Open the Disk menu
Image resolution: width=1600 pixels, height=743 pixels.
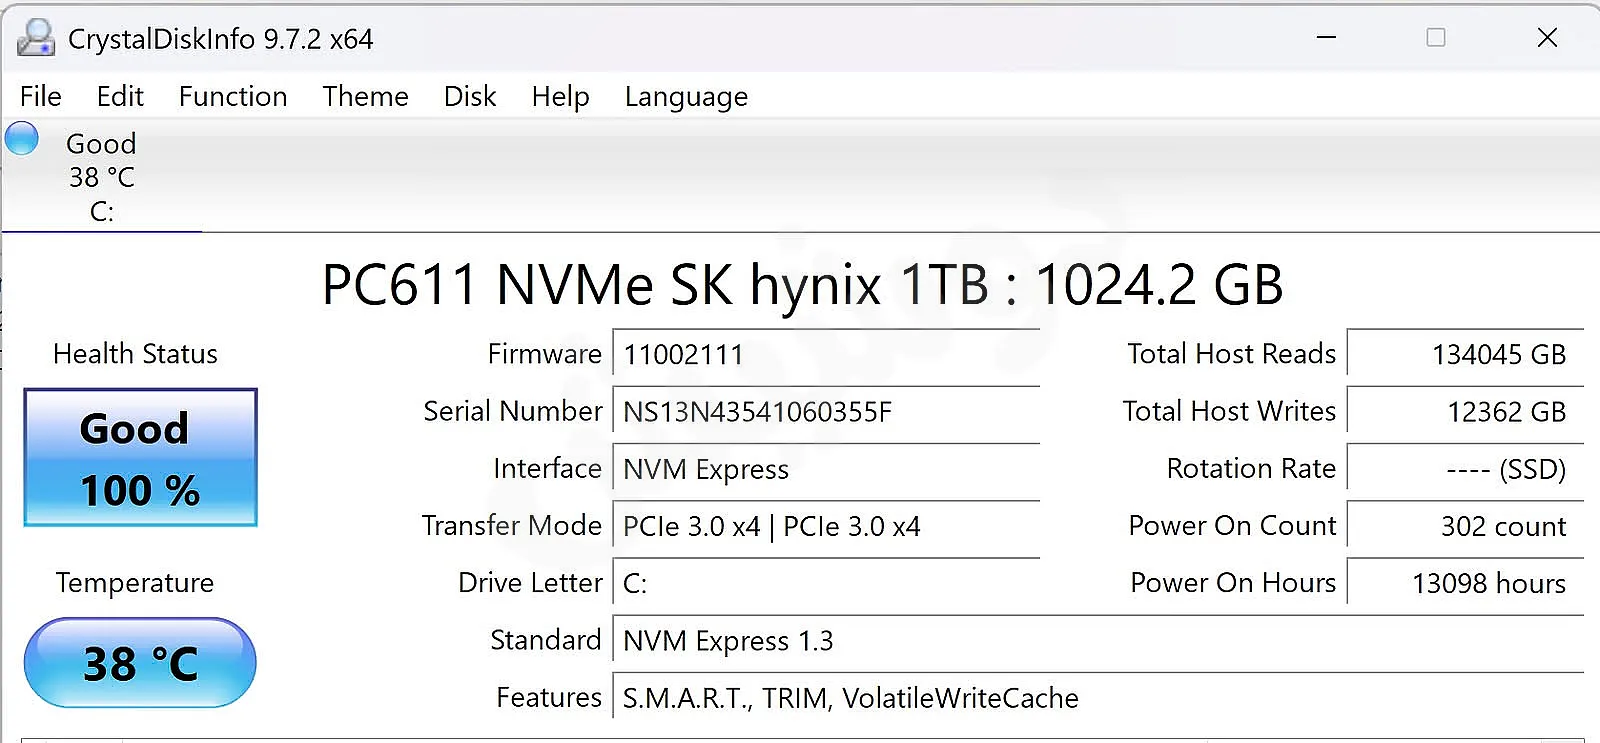coord(470,96)
